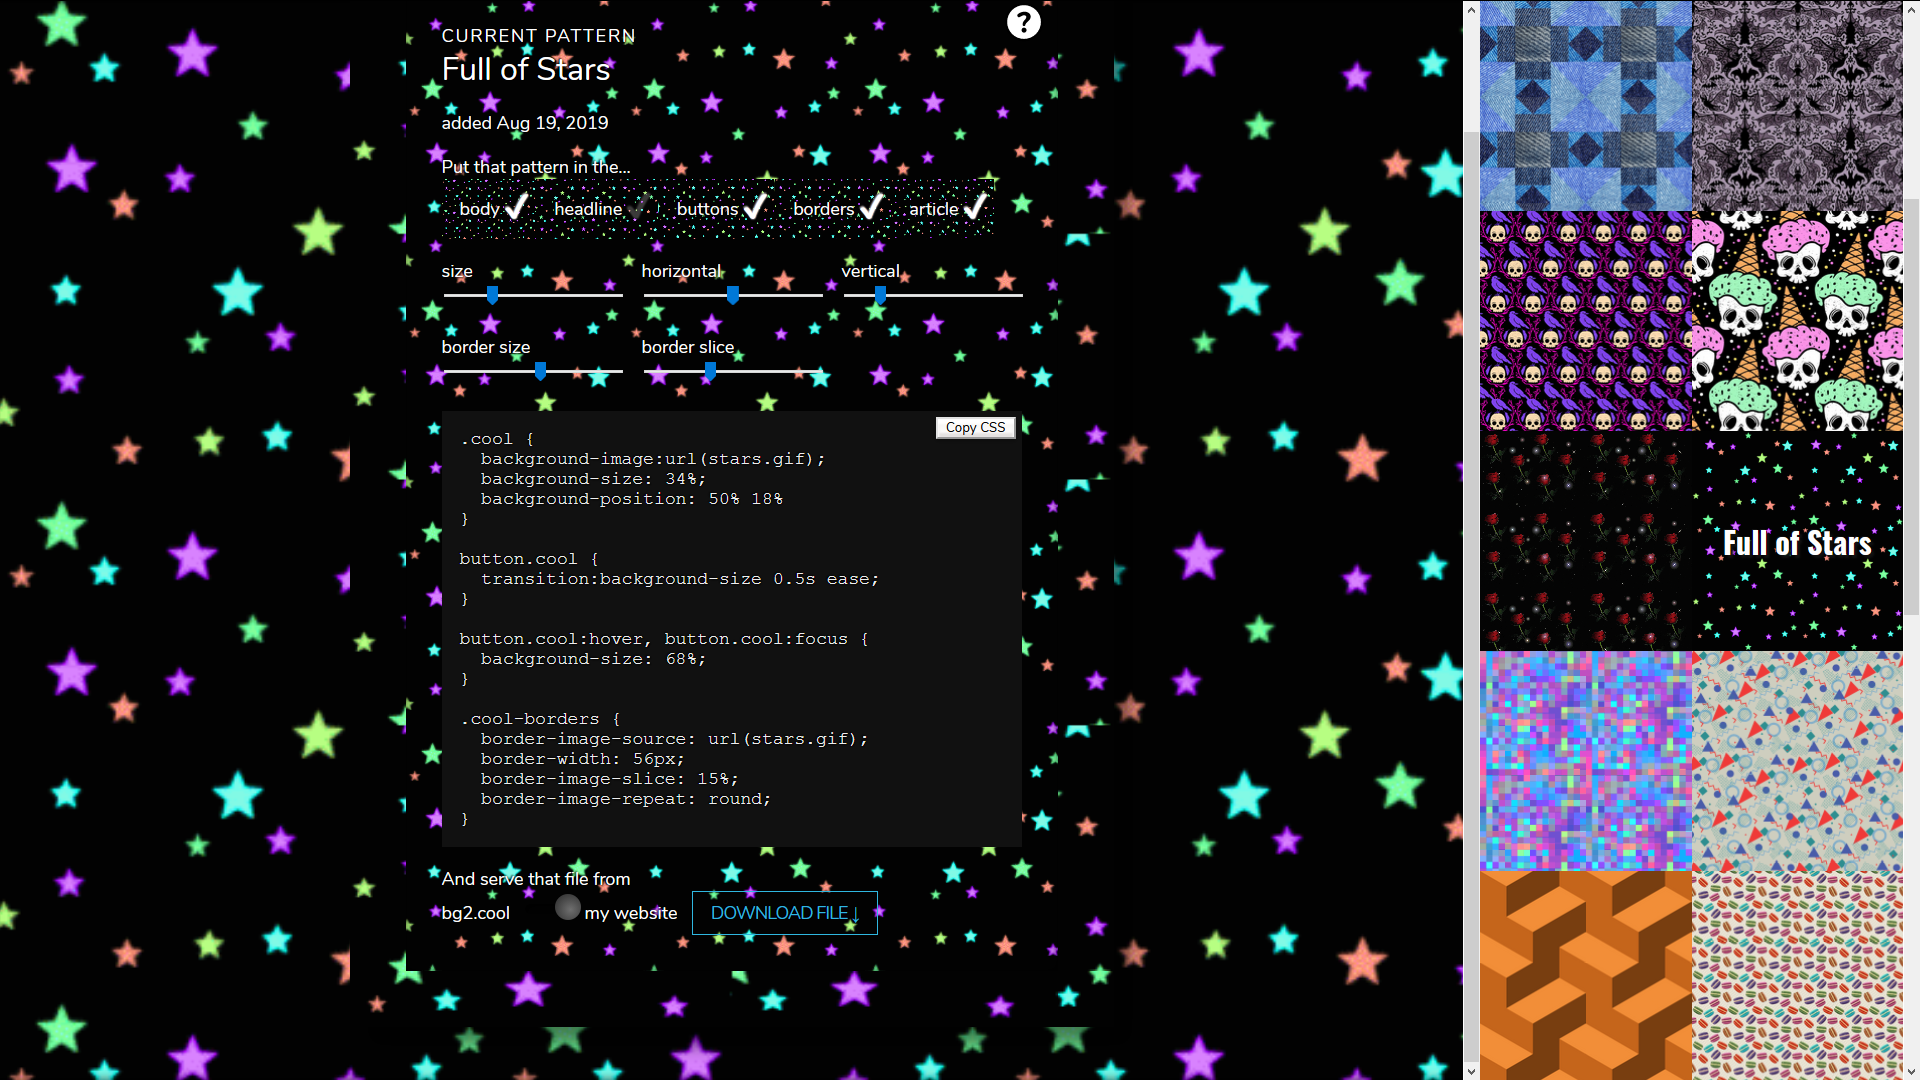Select the blue denim patchwork pattern

[x=1585, y=105]
